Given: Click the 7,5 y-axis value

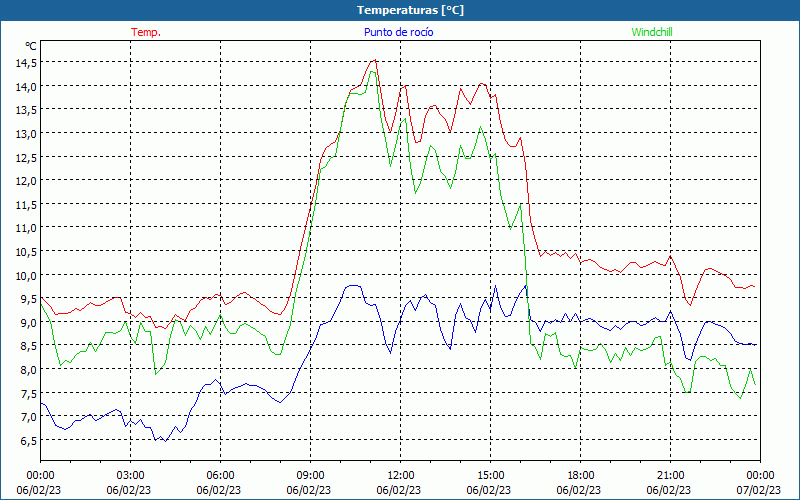Looking at the screenshot, I should (29, 393).
